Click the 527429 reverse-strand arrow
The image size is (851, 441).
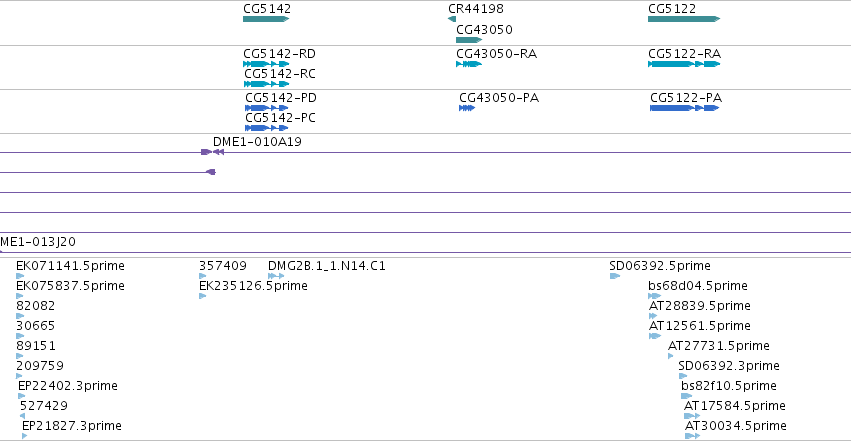click(22, 416)
